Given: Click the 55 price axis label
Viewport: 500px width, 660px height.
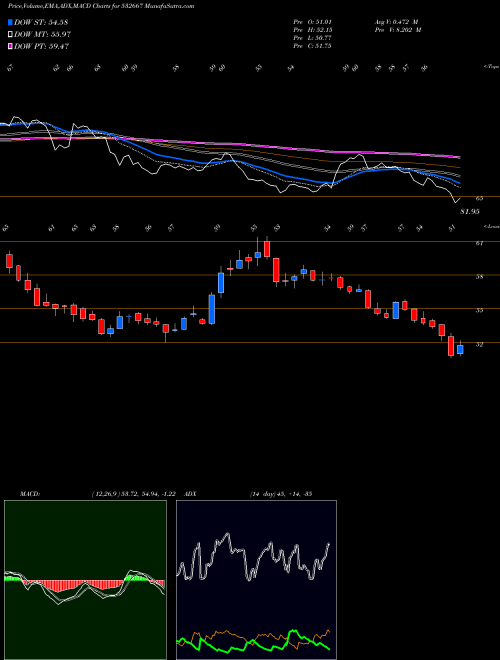Looking at the screenshot, I should point(480,310).
